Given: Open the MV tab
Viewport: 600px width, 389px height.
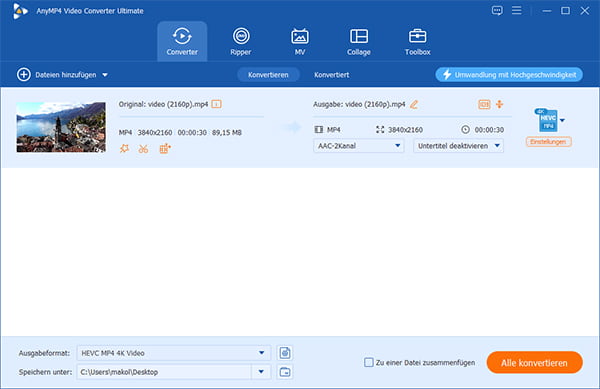Looking at the screenshot, I should tap(300, 41).
